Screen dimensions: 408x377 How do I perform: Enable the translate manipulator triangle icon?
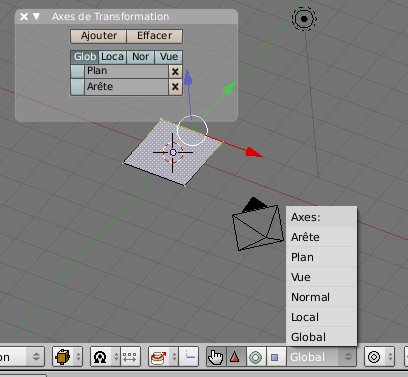click(x=235, y=357)
